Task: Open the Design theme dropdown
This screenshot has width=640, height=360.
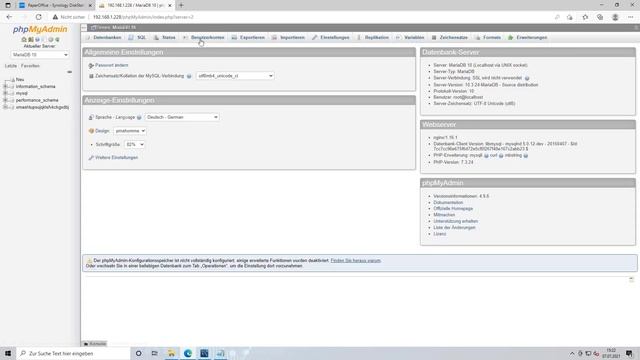Action: point(130,131)
